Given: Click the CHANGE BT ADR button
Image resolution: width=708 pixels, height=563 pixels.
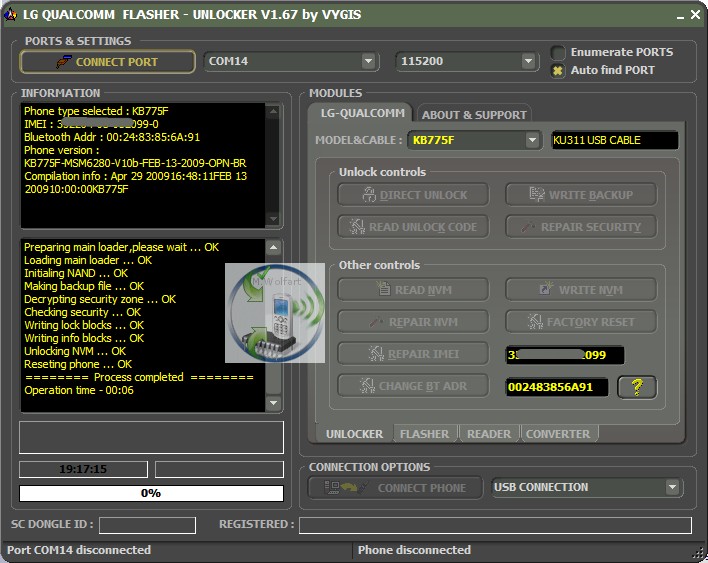Looking at the screenshot, I should (x=413, y=386).
